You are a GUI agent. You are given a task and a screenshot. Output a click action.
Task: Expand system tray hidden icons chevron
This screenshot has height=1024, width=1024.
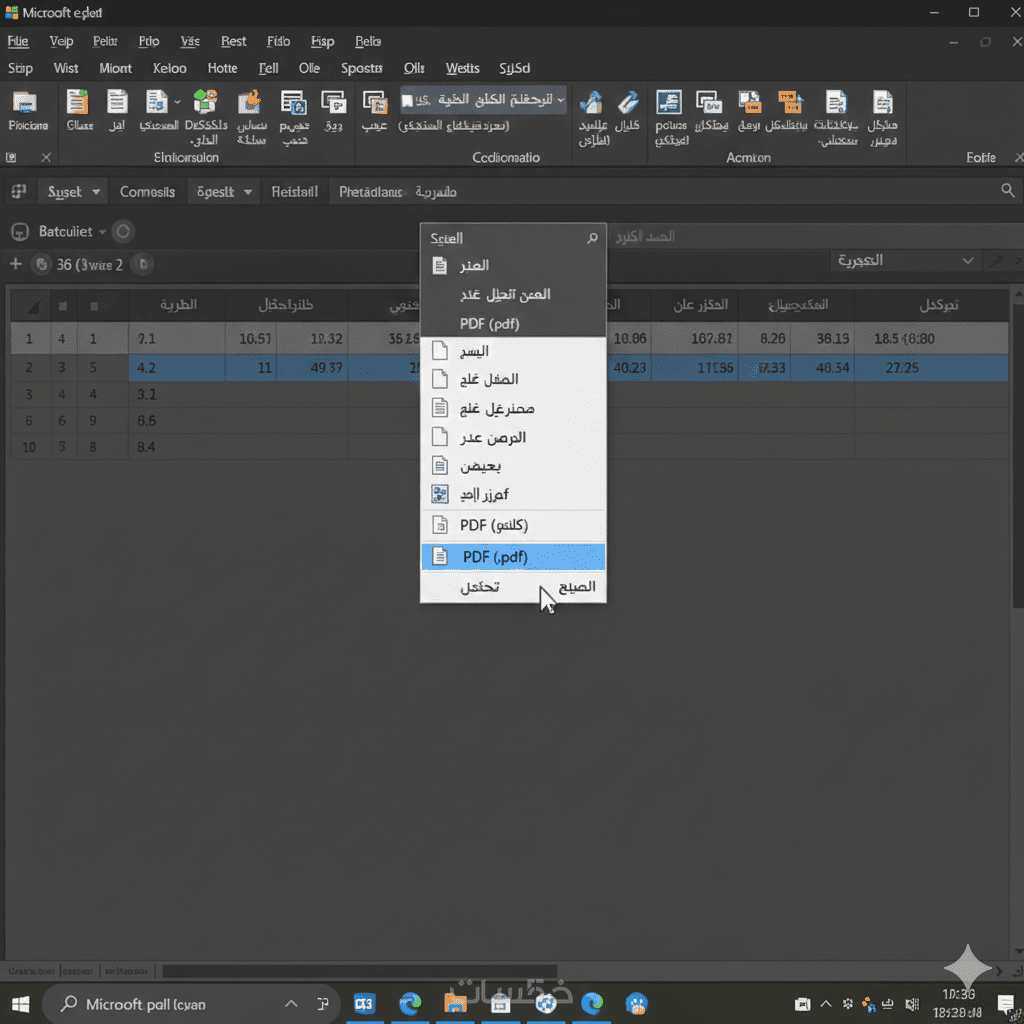(825, 1004)
